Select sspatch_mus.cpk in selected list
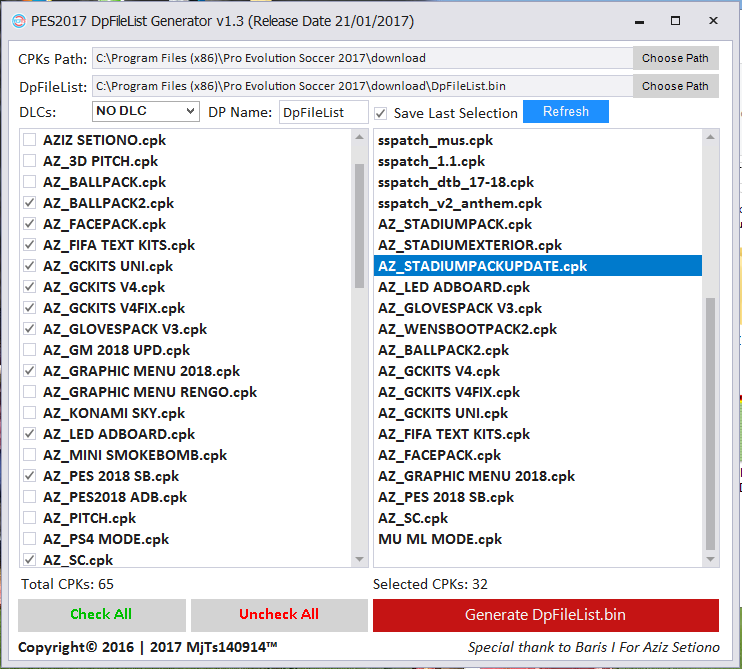 coord(538,140)
